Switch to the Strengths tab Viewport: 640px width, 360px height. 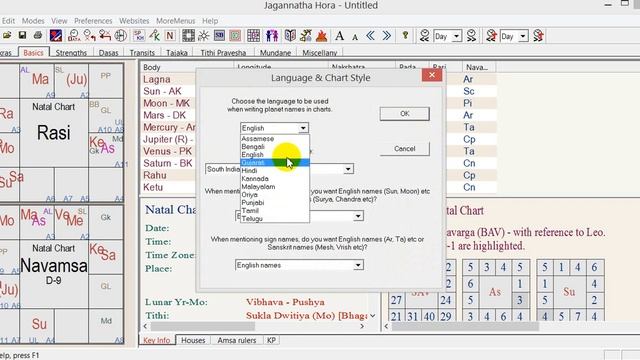(x=71, y=53)
